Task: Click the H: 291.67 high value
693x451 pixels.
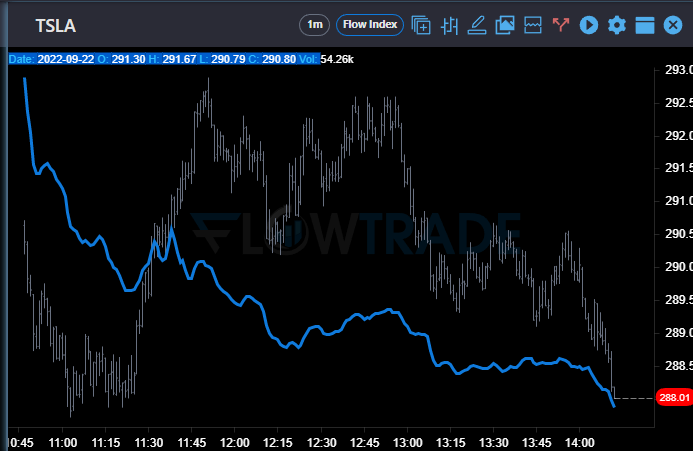Action: coord(172,59)
